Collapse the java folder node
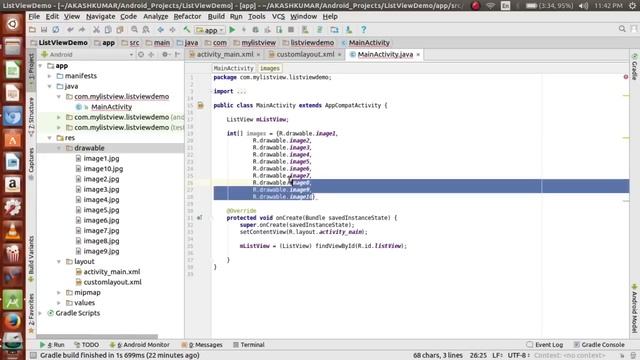 pyautogui.click(x=50, y=86)
